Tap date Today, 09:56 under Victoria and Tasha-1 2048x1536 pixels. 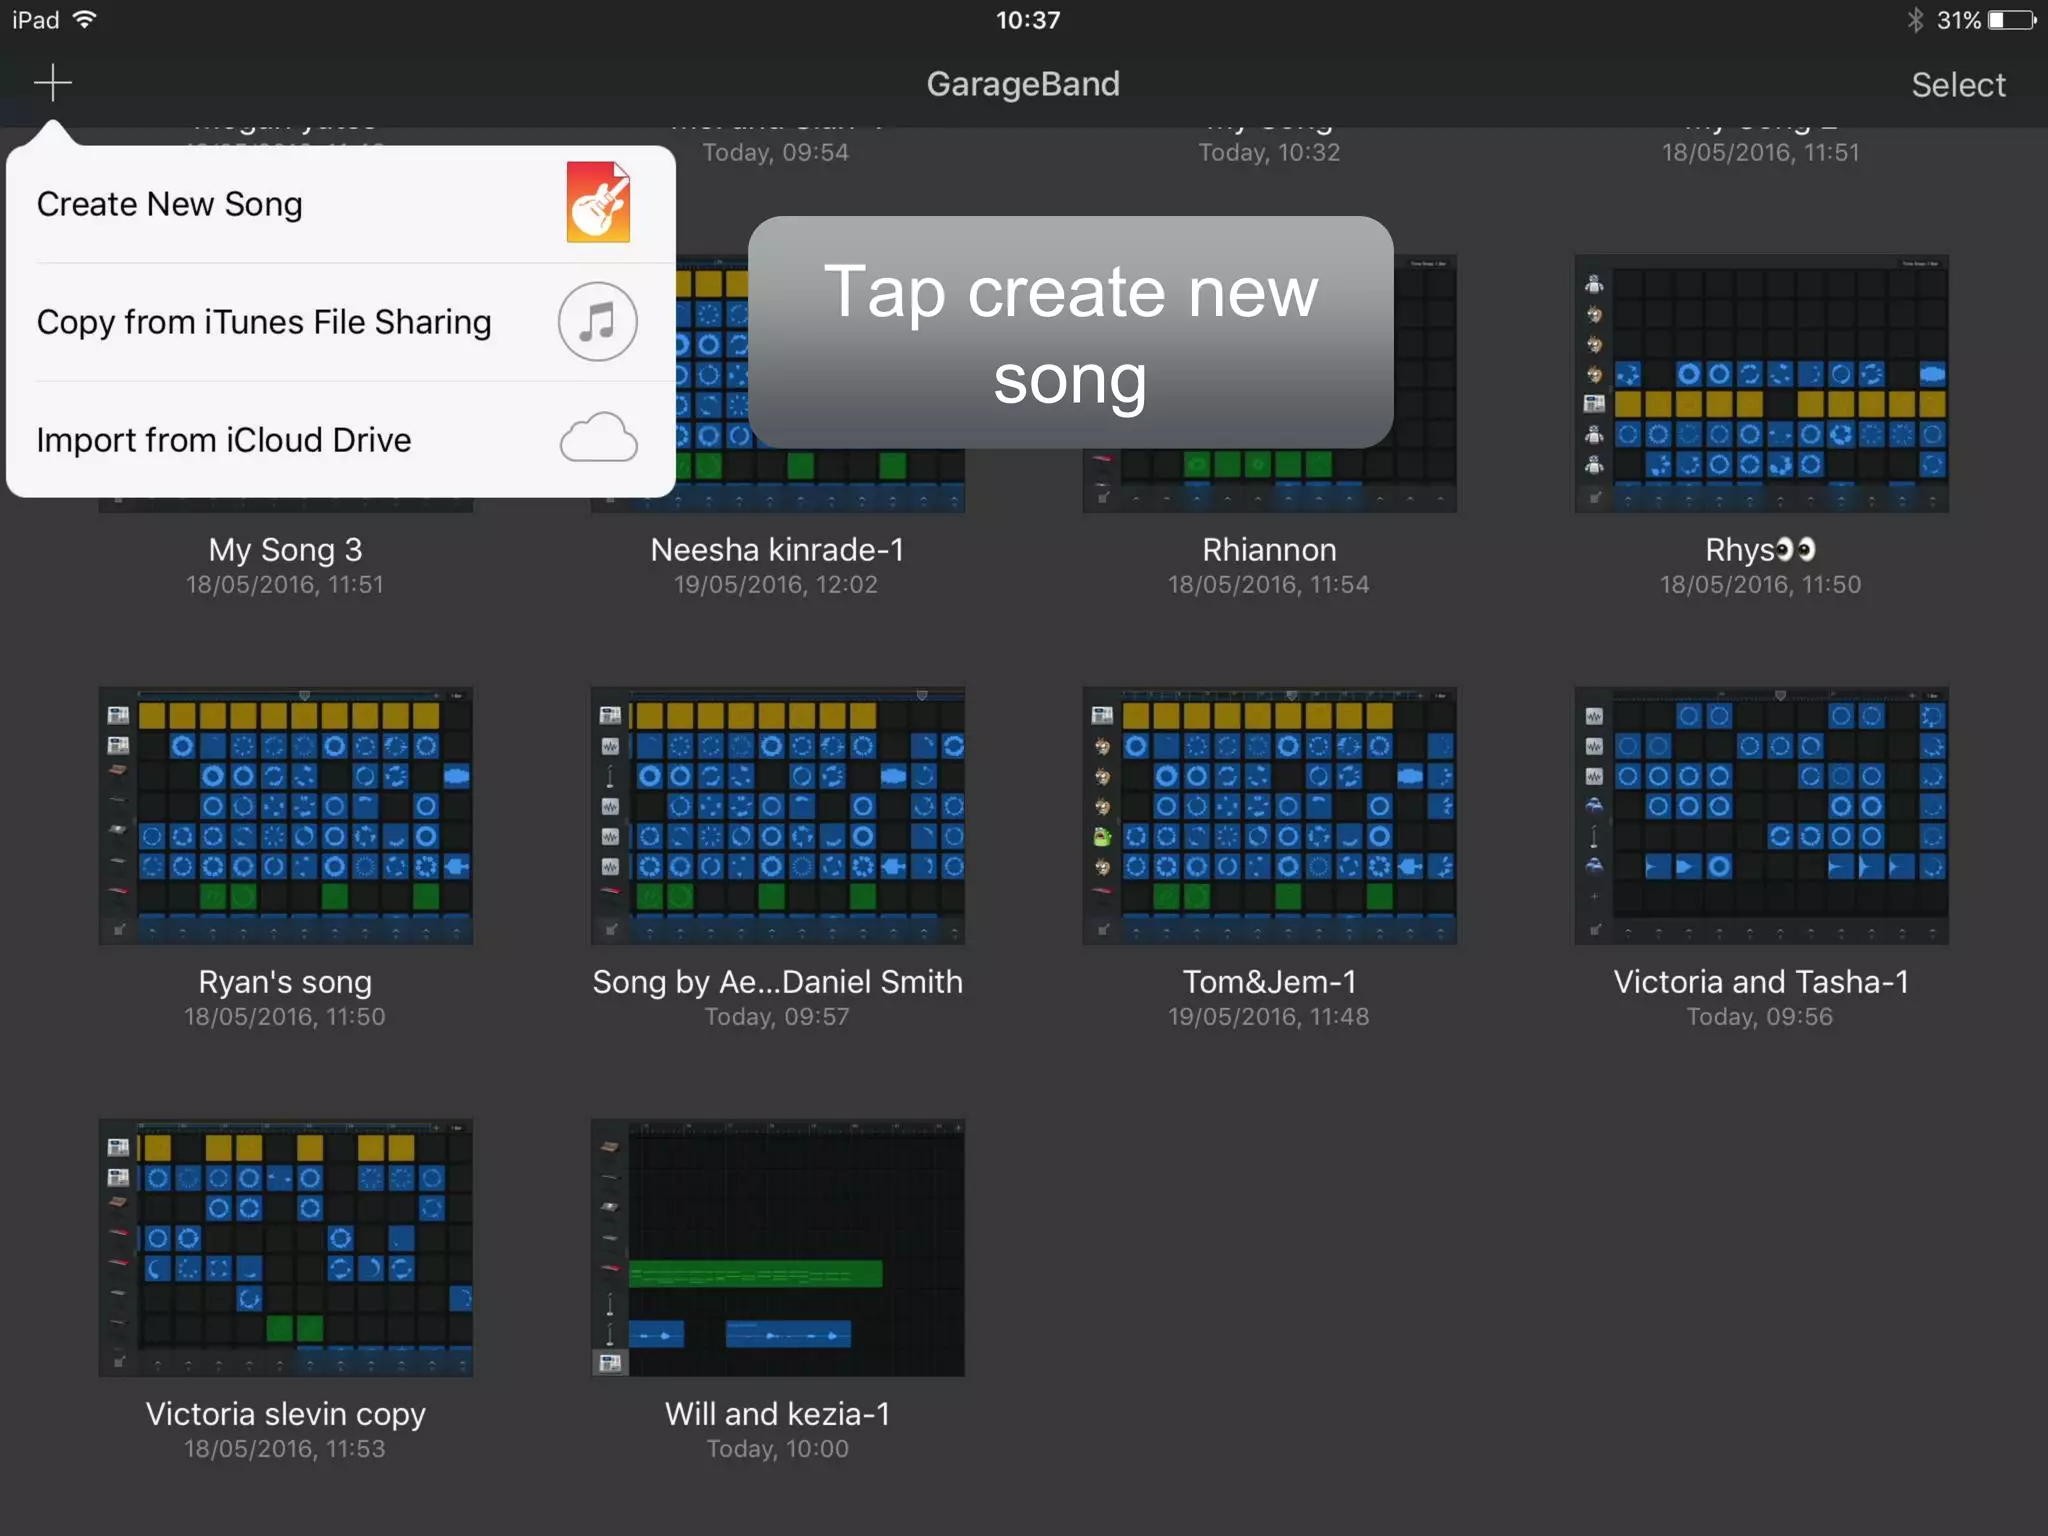click(1760, 1017)
